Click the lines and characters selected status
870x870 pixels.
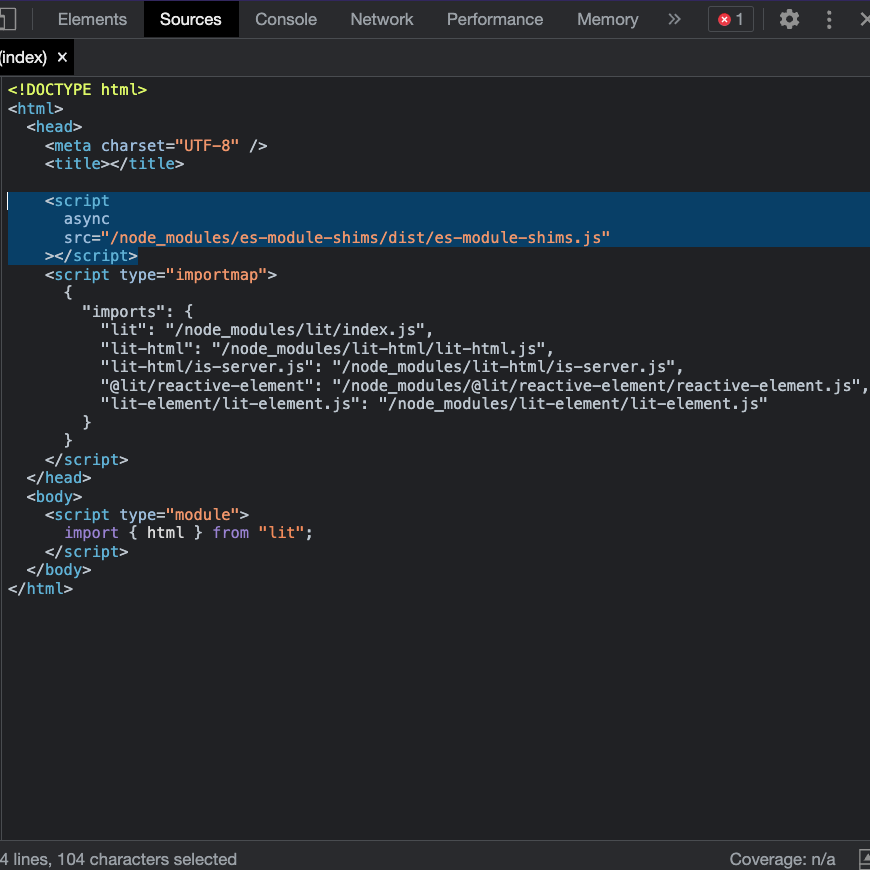point(118,859)
